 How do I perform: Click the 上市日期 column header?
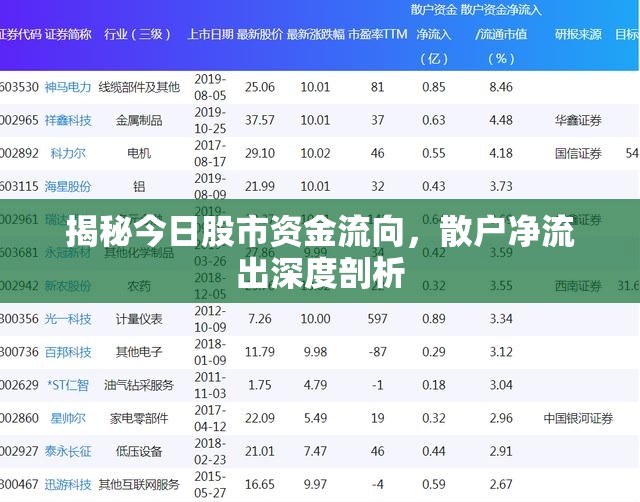tap(210, 34)
